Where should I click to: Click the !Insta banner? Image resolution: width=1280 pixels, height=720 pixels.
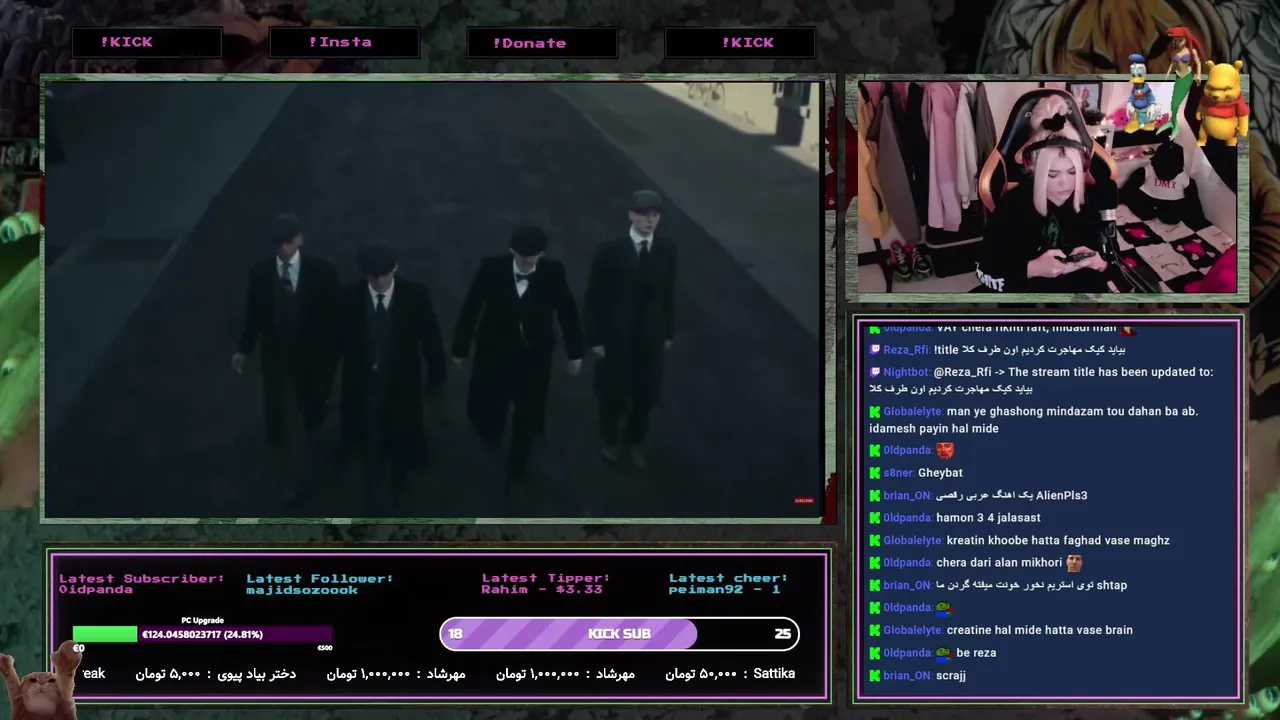coord(344,42)
